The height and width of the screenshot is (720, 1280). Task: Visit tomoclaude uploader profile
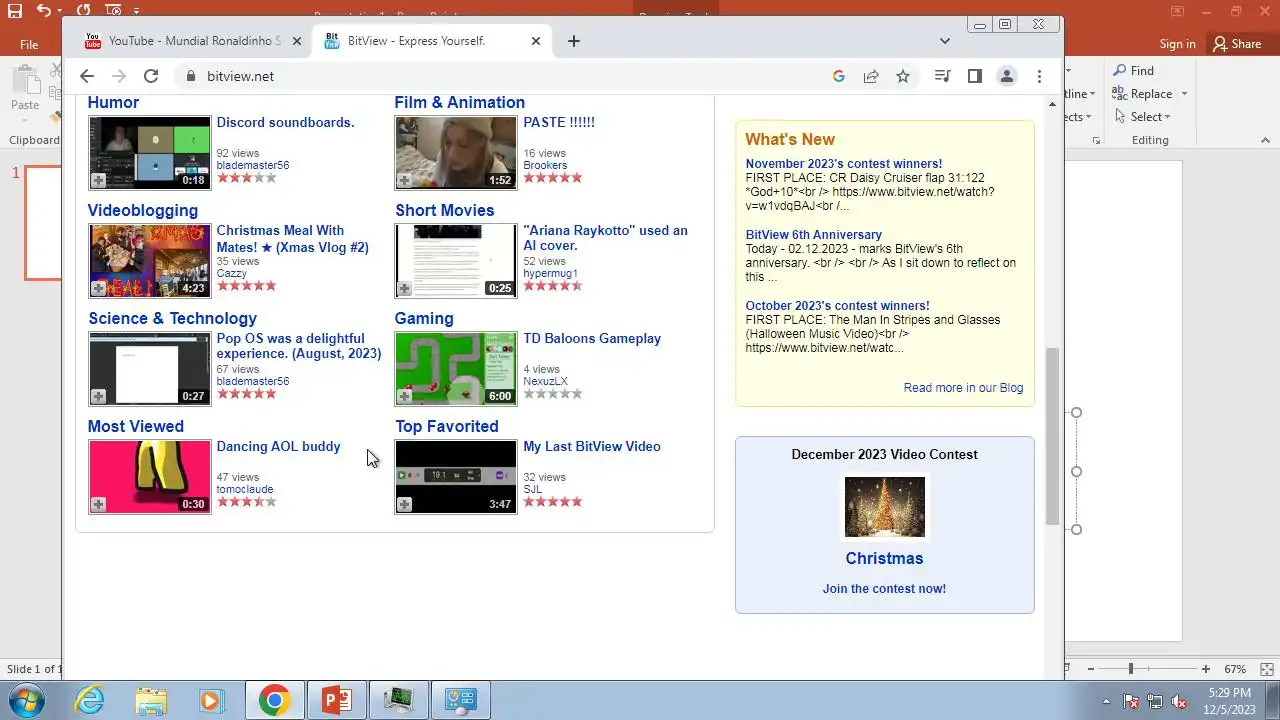pyautogui.click(x=245, y=489)
